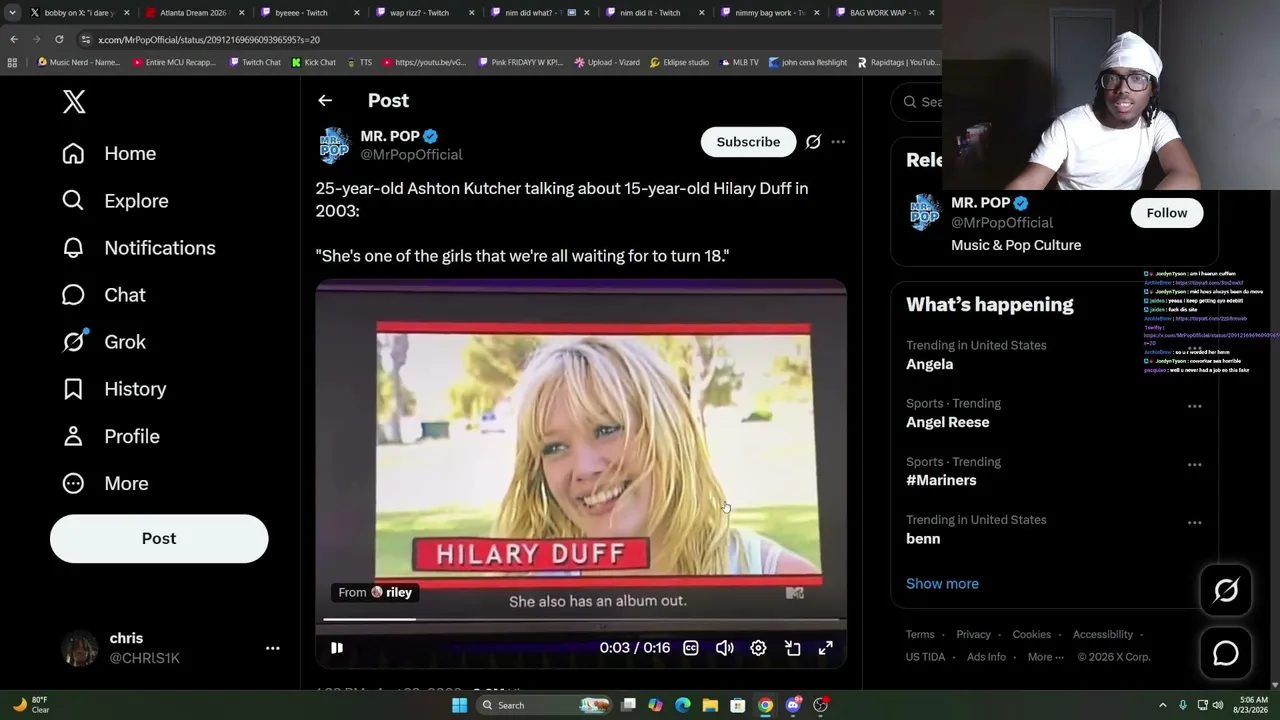
Task: Open the MLB TV bookmark
Action: pos(738,62)
